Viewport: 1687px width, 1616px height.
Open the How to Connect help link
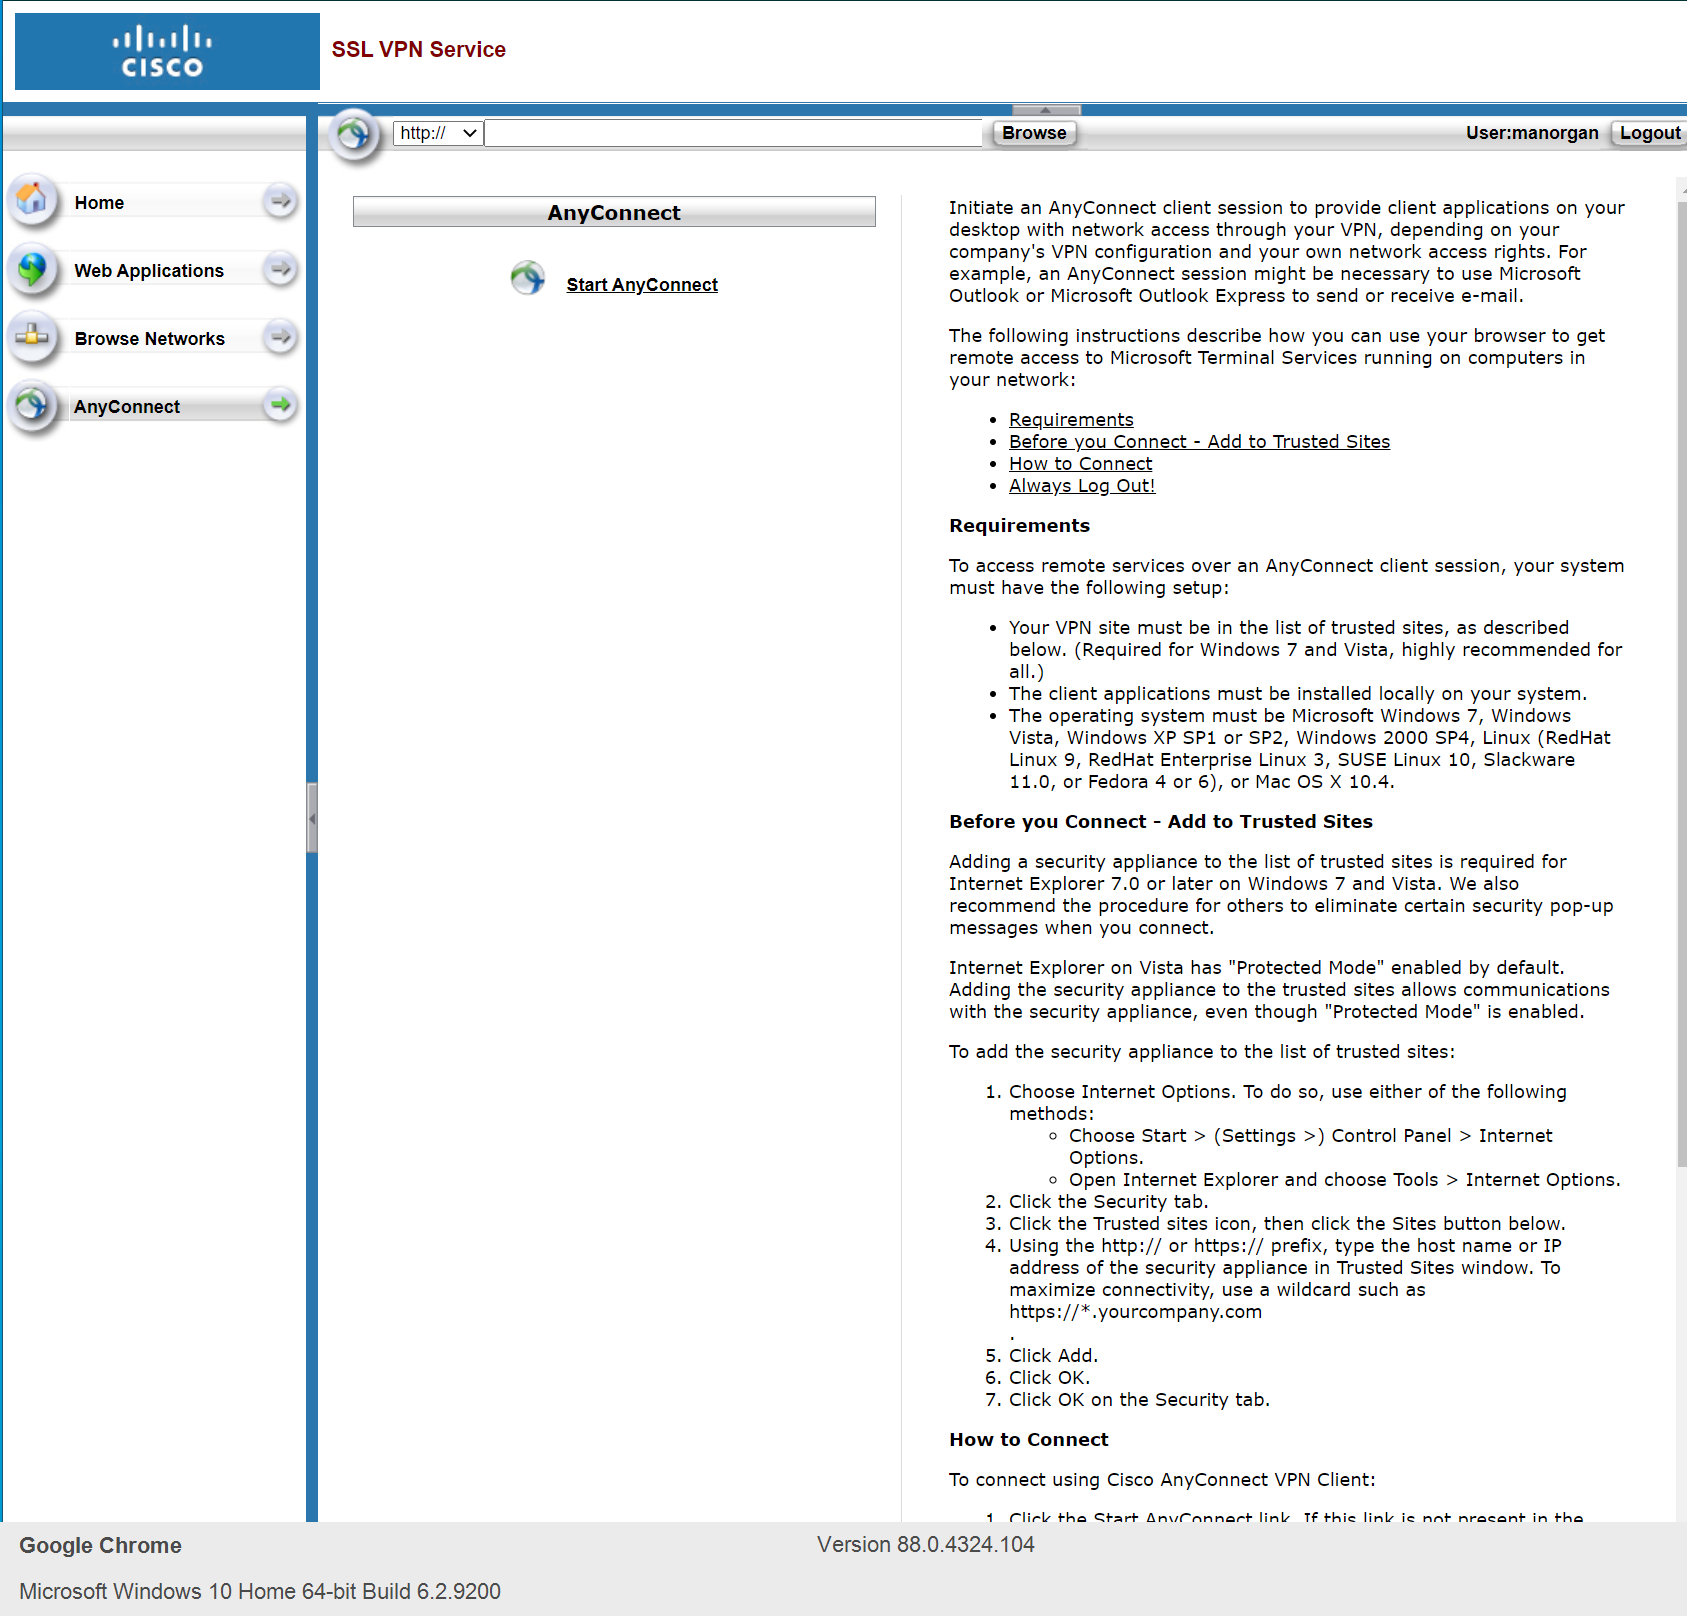(x=1080, y=464)
